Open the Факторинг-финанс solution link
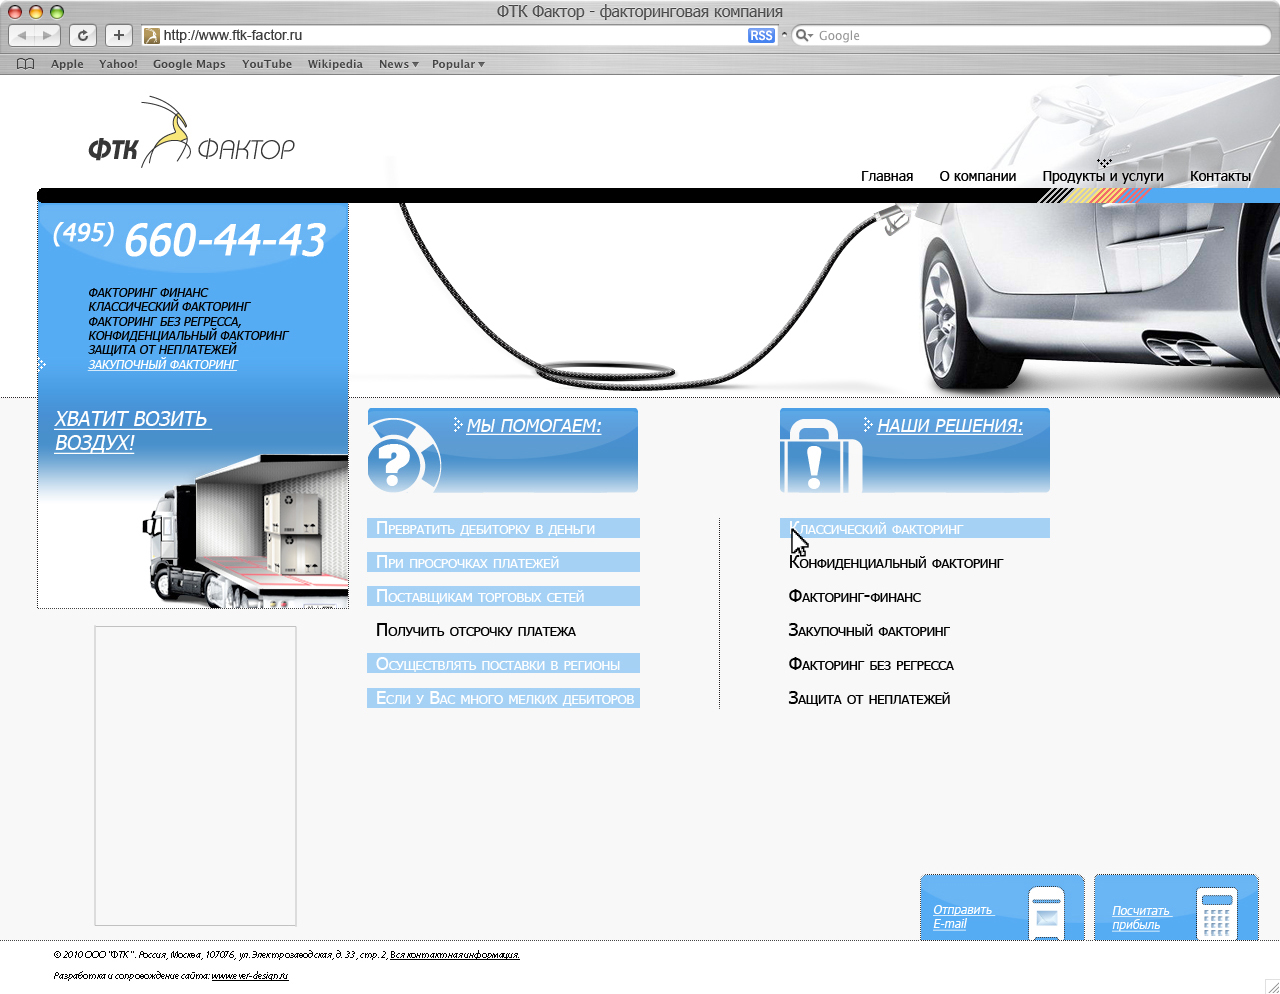The width and height of the screenshot is (1280, 994). pyautogui.click(x=855, y=597)
